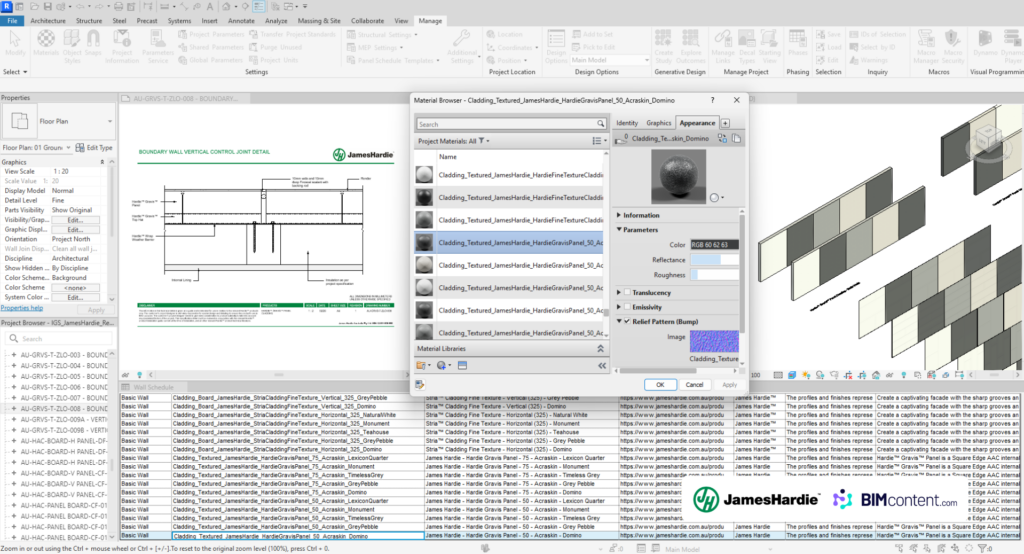The width and height of the screenshot is (1024, 554).
Task: Open the File menu
Action: [12, 21]
